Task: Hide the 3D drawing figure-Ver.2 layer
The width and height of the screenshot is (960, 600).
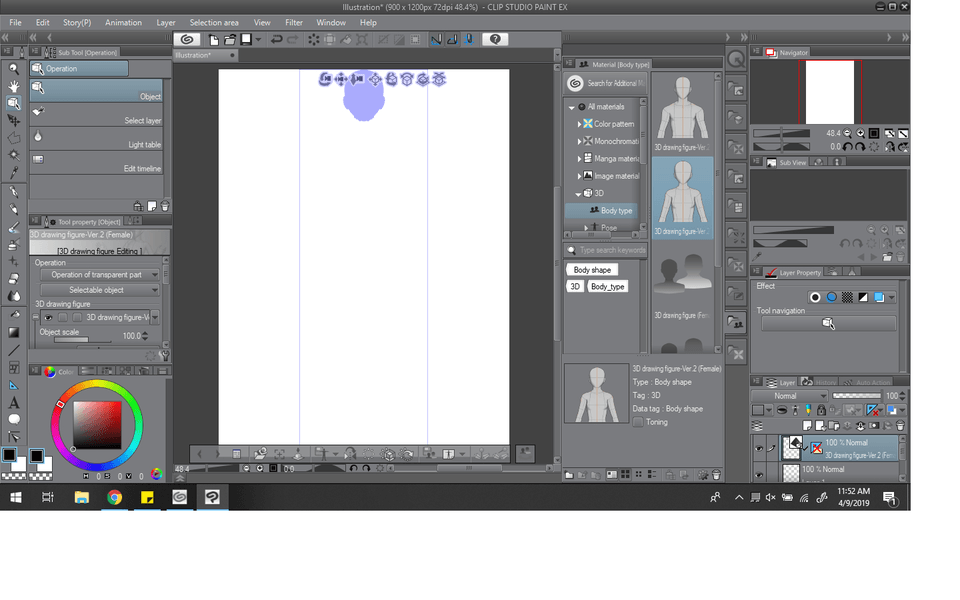Action: pyautogui.click(x=759, y=449)
